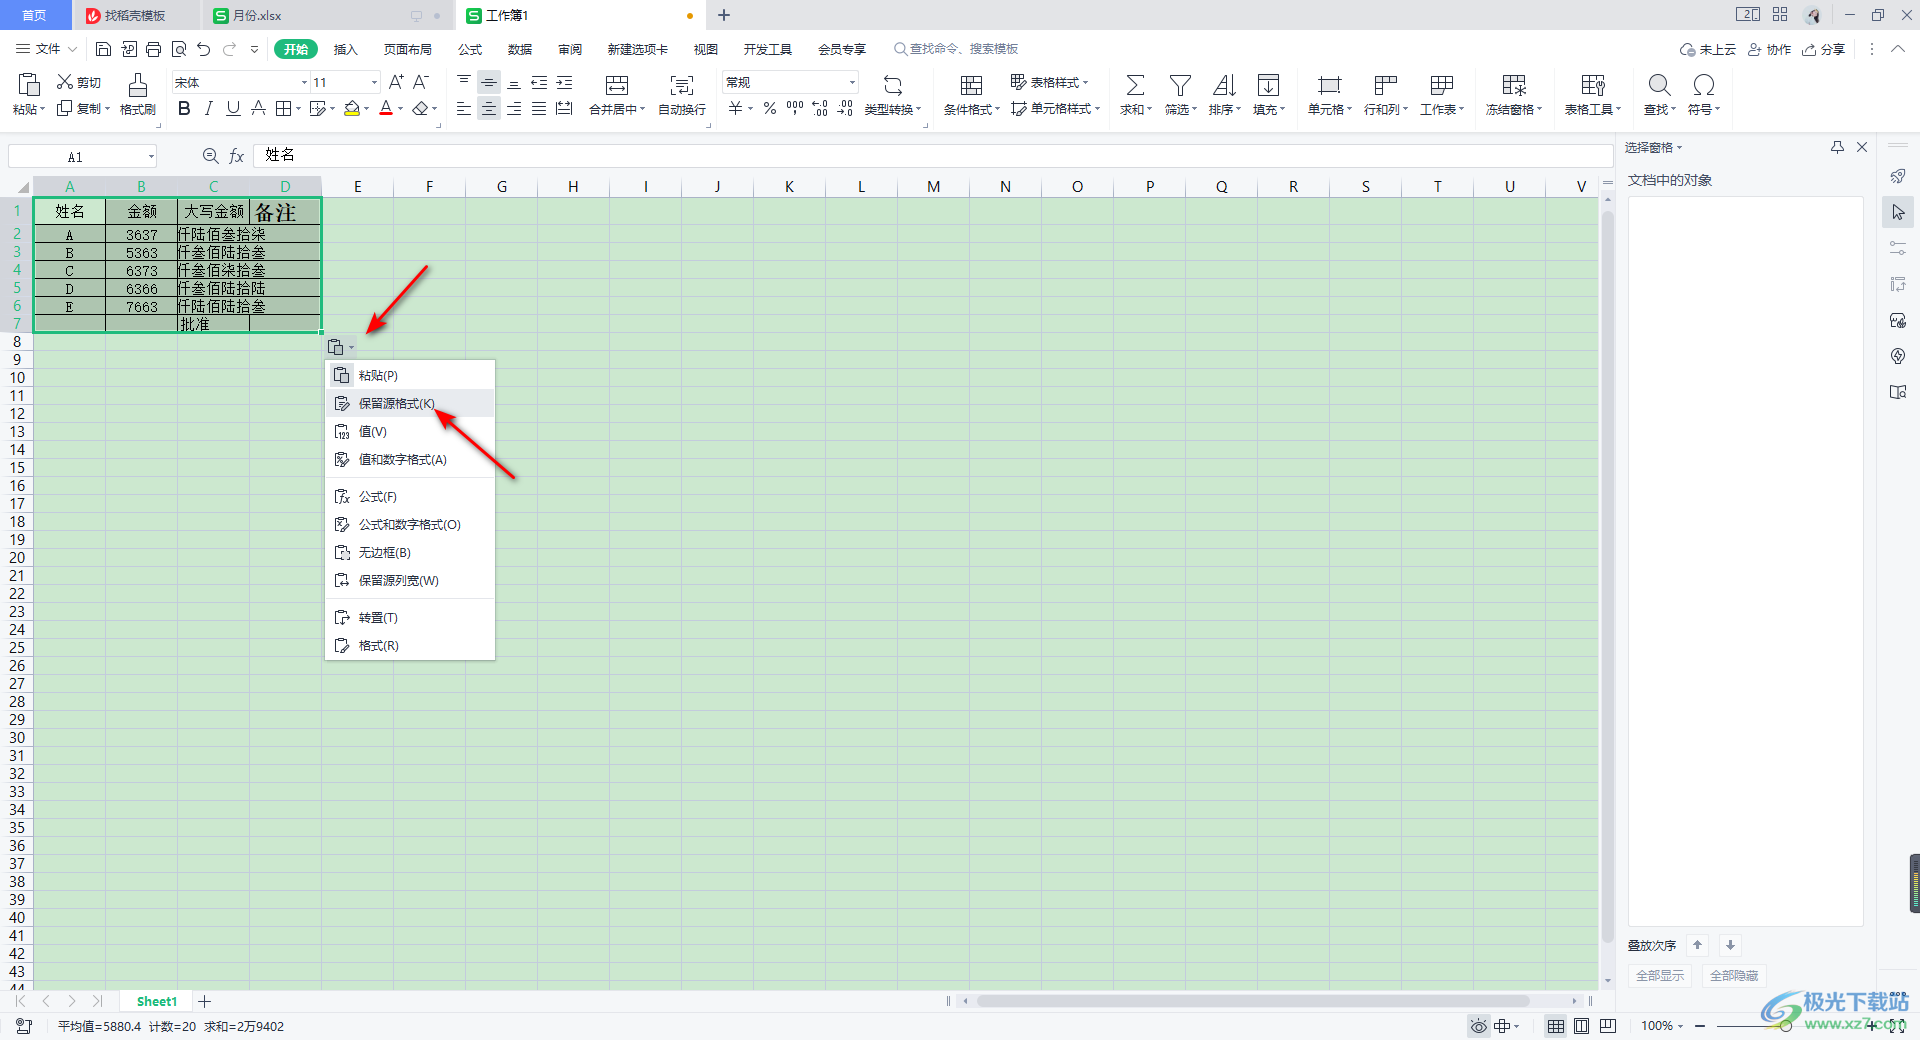Click the Not in cloud status button

pos(1708,49)
